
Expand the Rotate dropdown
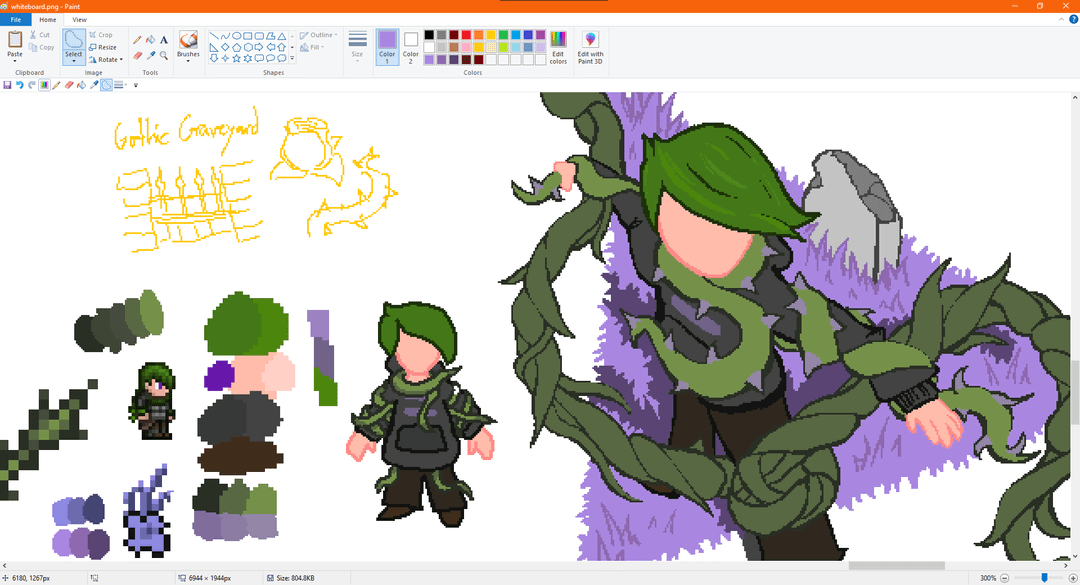pyautogui.click(x=121, y=60)
